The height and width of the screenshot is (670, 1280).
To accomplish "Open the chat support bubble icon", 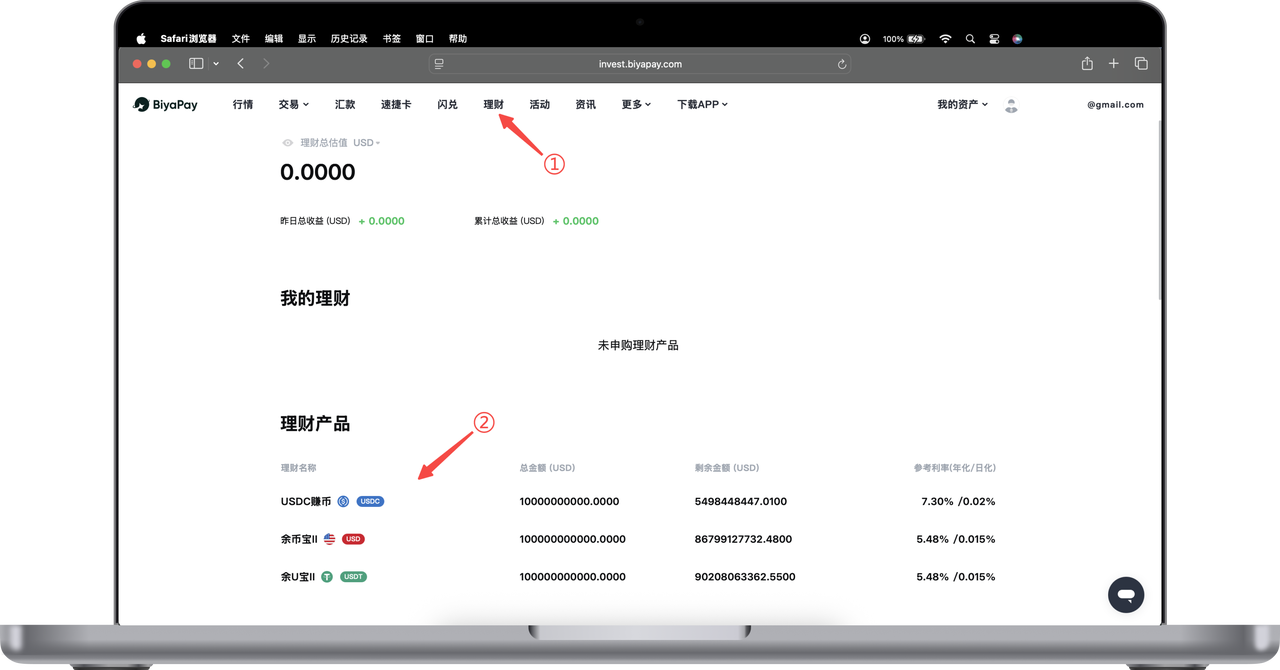I will point(1125,595).
